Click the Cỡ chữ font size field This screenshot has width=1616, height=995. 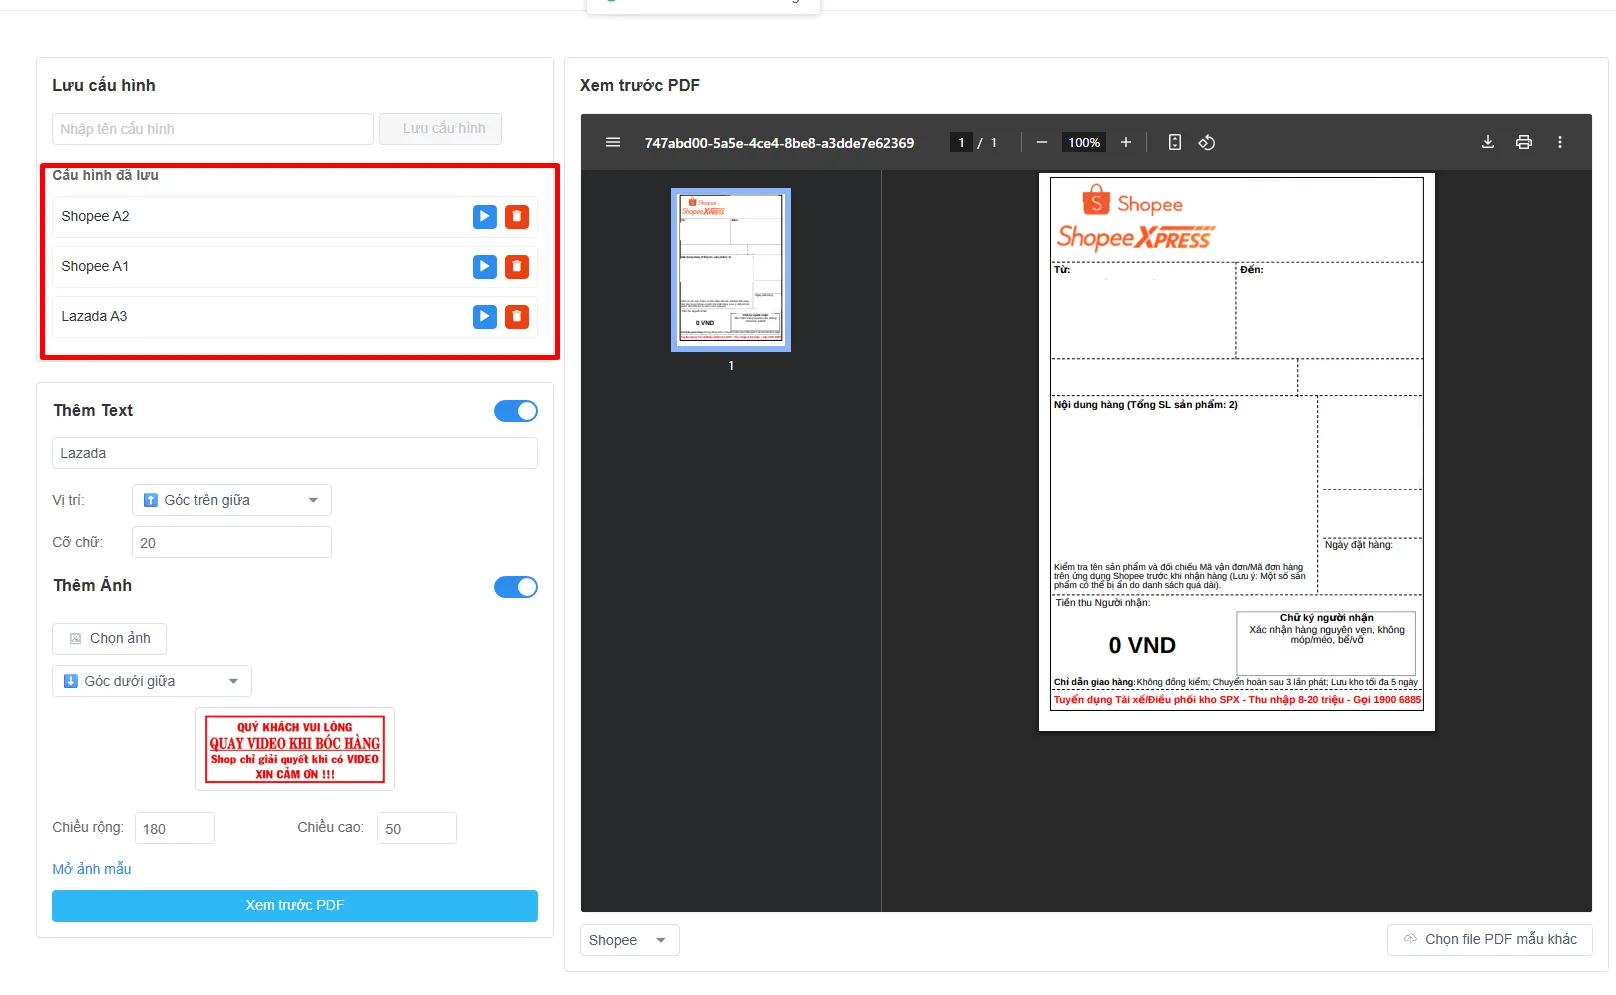pos(232,542)
